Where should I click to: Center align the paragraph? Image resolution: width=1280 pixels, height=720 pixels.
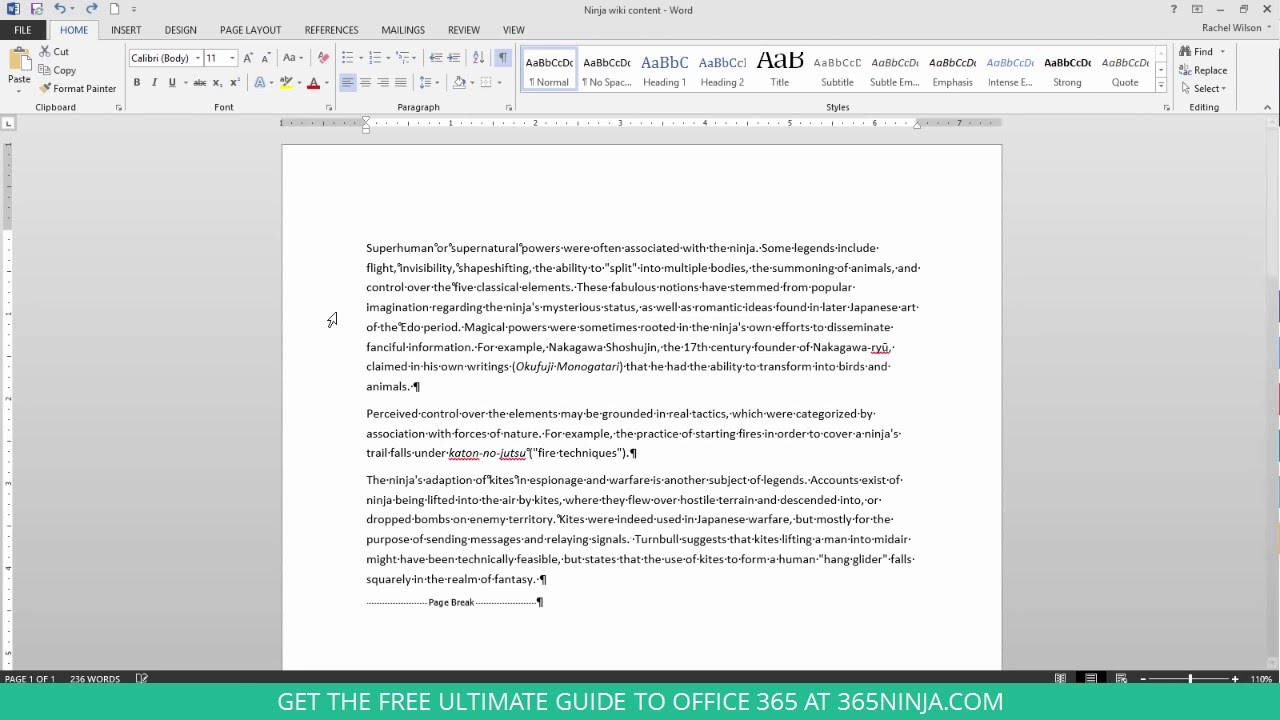[365, 82]
